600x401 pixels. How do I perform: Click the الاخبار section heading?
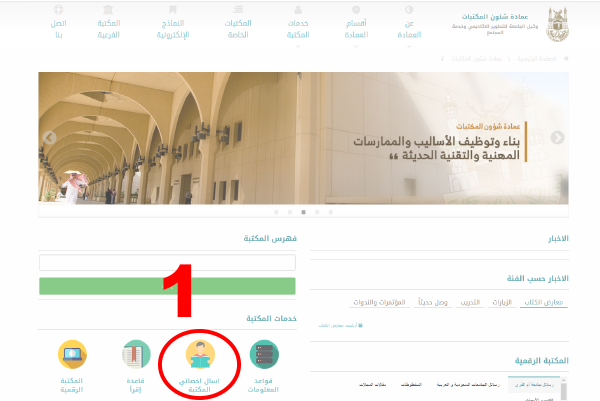click(x=558, y=239)
